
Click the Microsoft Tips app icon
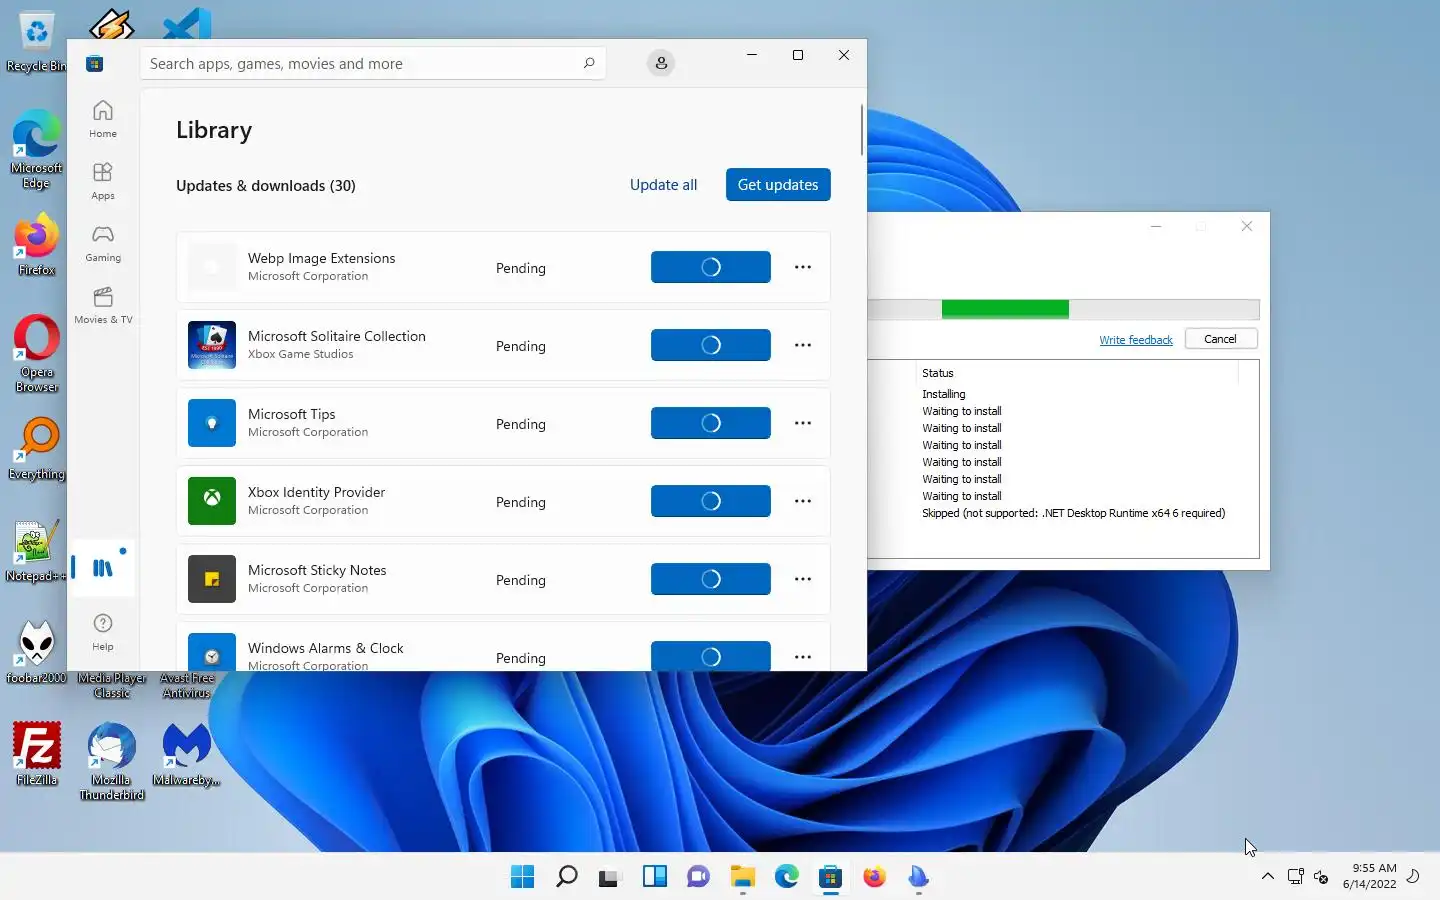pos(212,423)
